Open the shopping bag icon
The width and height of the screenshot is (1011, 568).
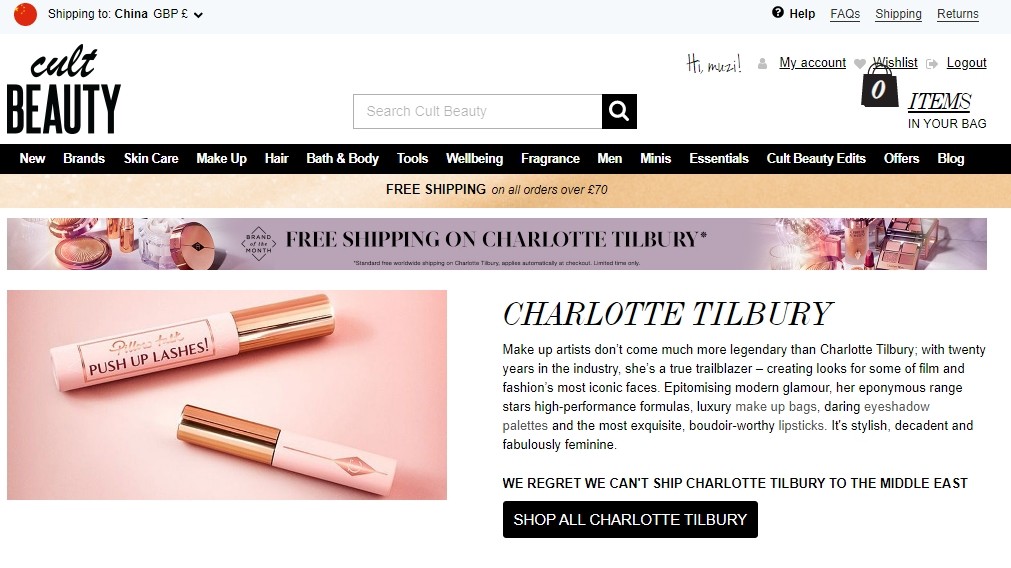point(879,87)
